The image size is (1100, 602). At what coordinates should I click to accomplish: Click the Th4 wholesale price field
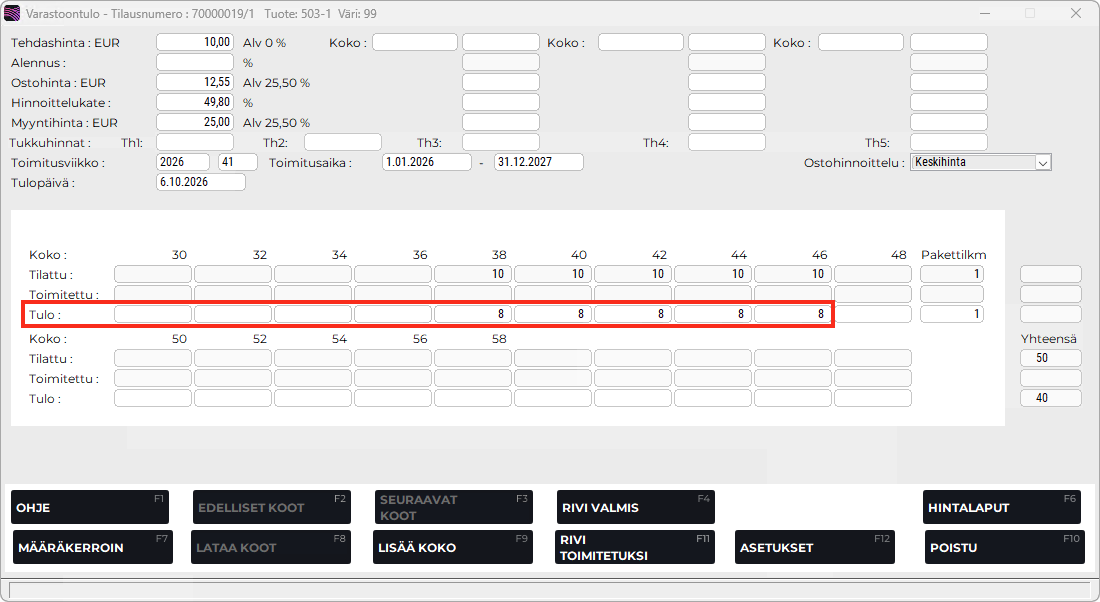[727, 142]
